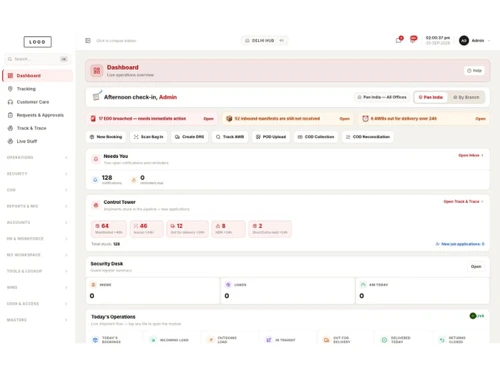The height and width of the screenshot is (375, 500).
Task: Click the Scan Bag In quick action
Action: [x=149, y=137]
